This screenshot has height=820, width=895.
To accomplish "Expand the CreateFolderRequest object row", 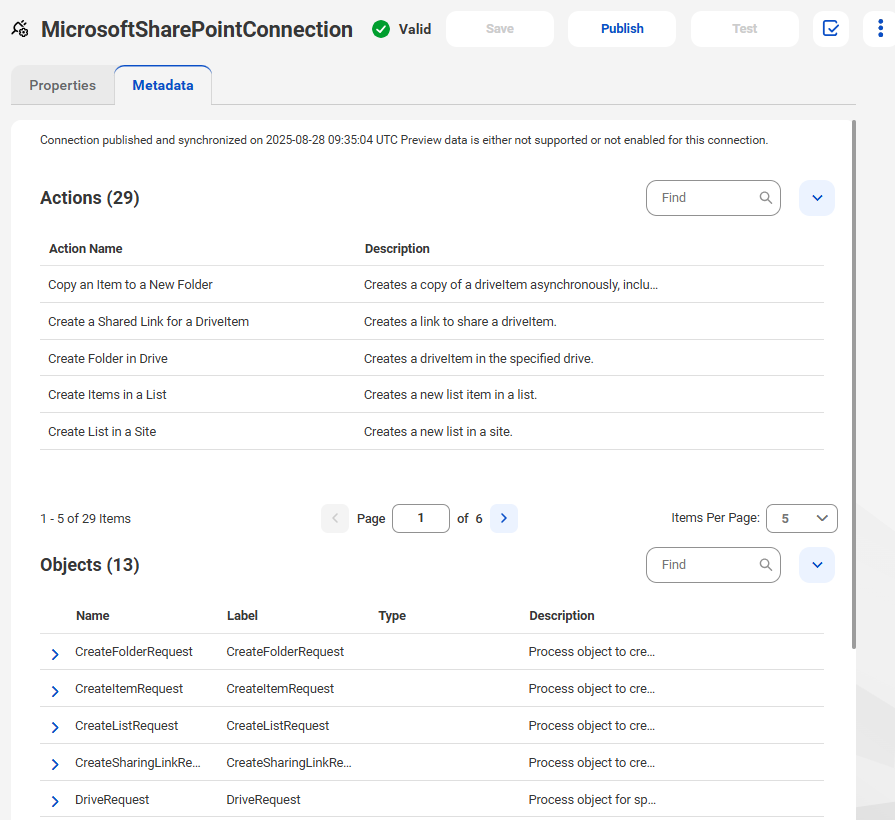I will click(55, 654).
